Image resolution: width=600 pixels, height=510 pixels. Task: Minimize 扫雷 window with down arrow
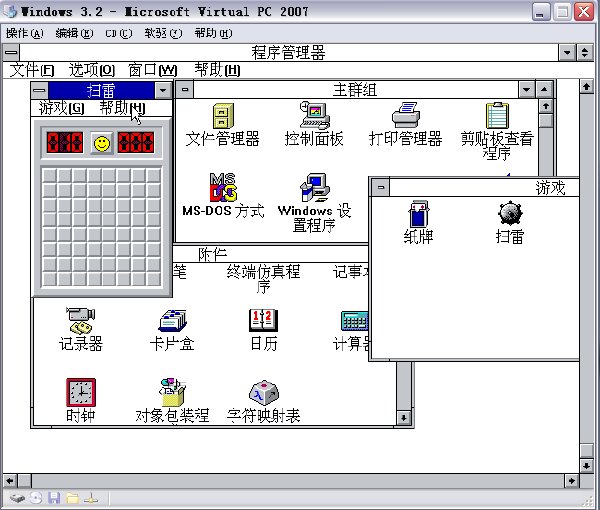click(x=163, y=91)
